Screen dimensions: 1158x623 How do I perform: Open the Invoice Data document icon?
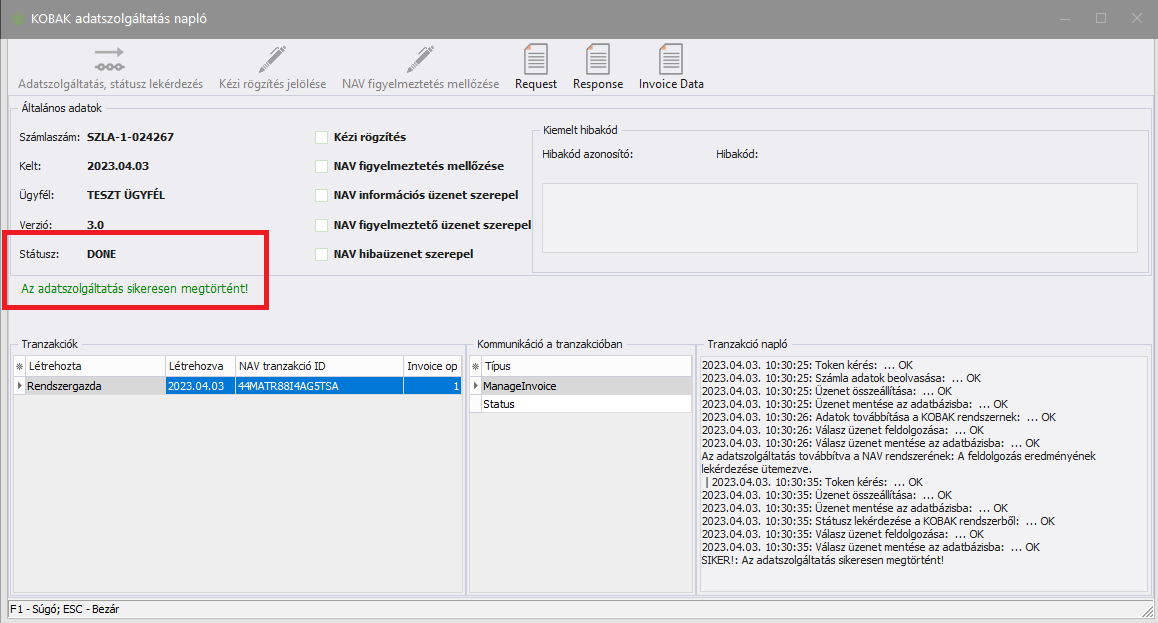pyautogui.click(x=671, y=59)
